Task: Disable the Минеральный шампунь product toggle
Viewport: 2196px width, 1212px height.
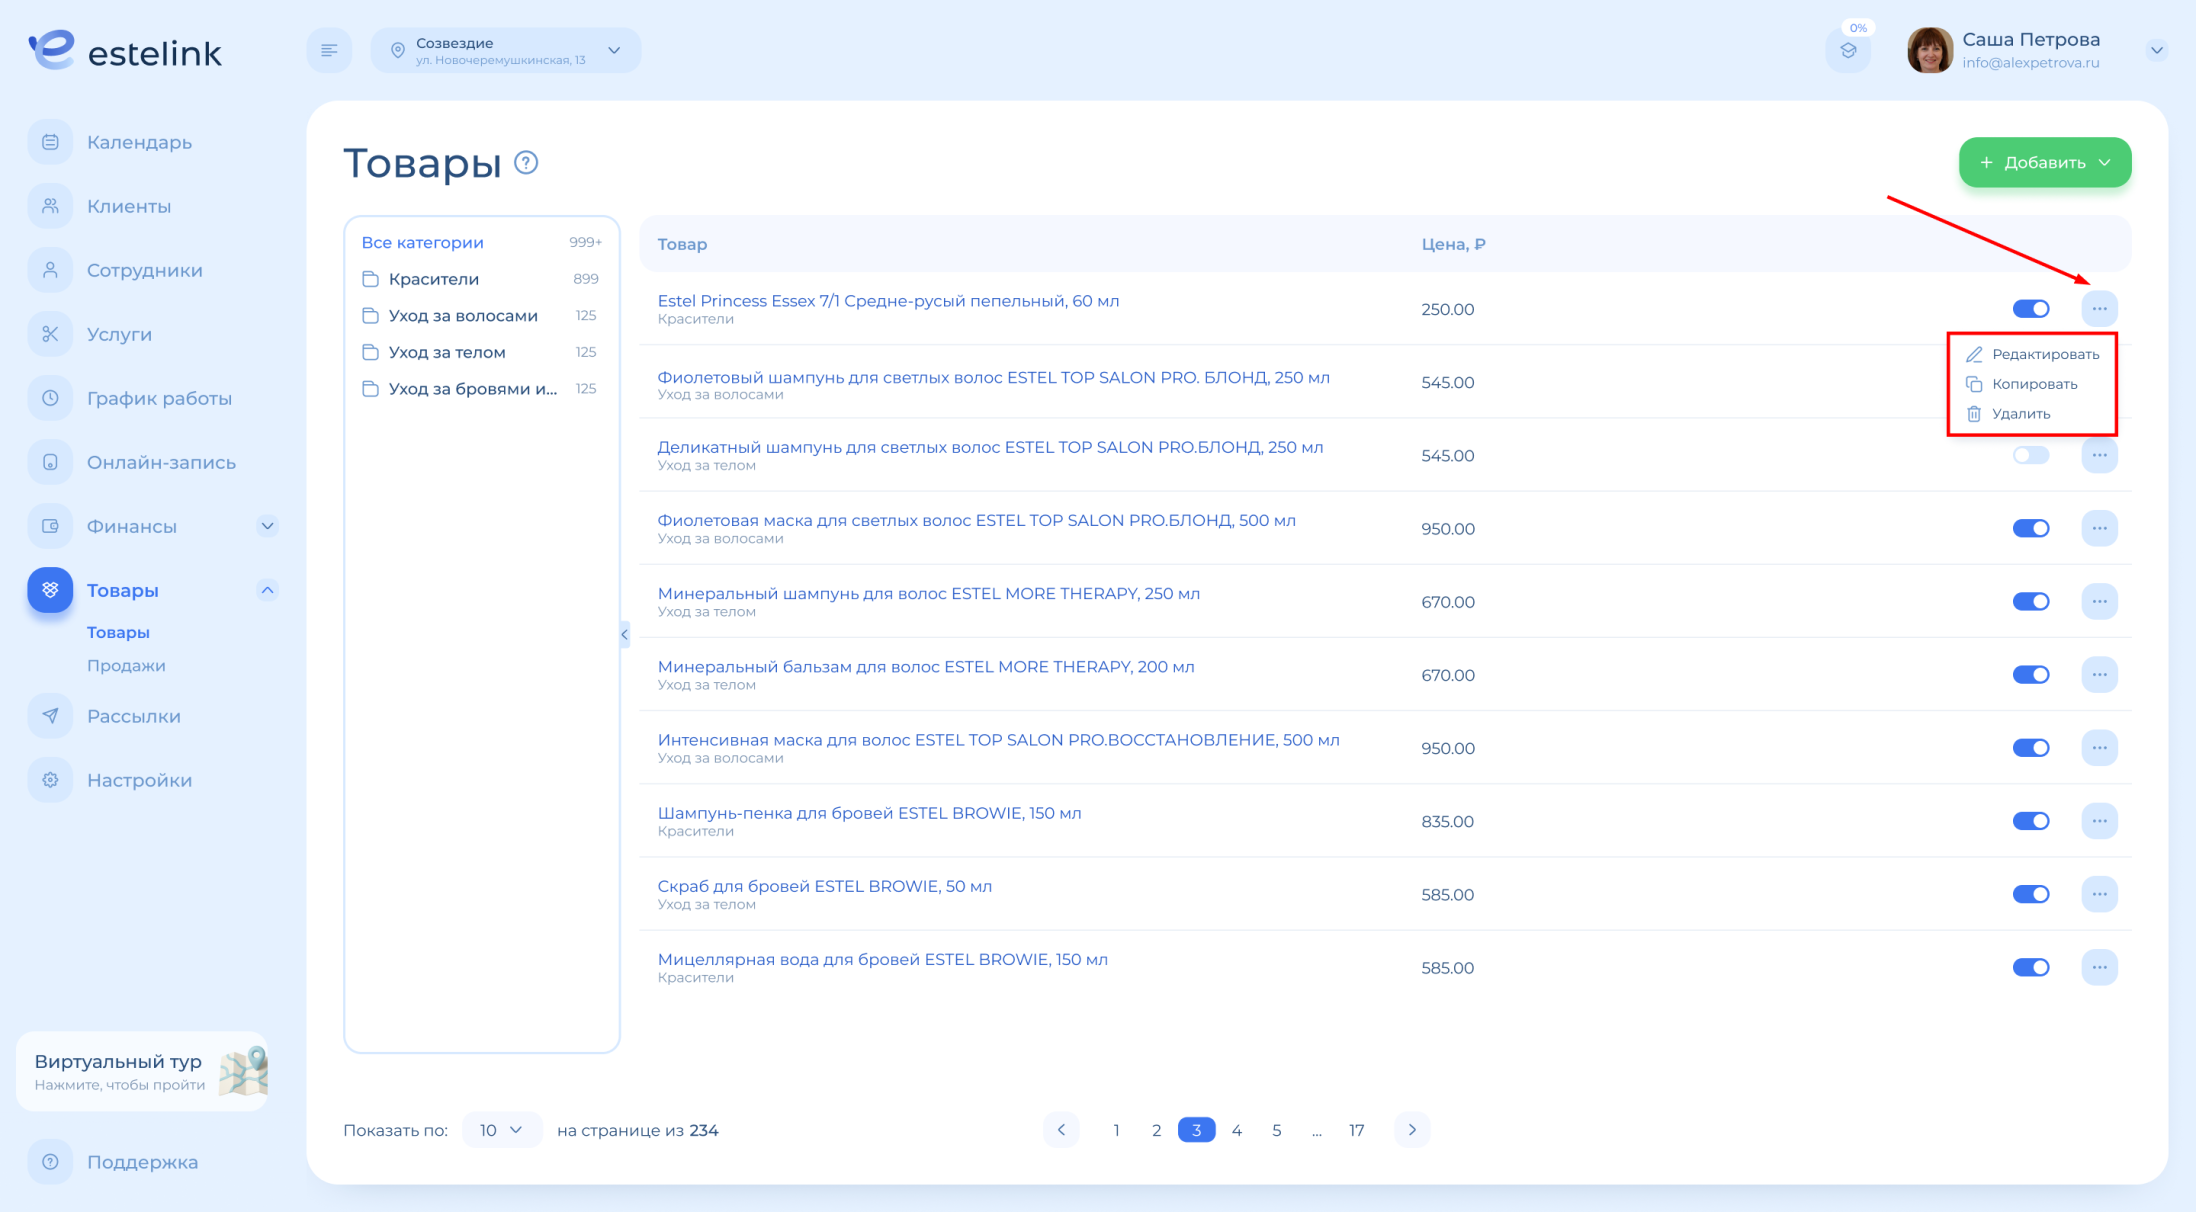Action: tap(2031, 601)
